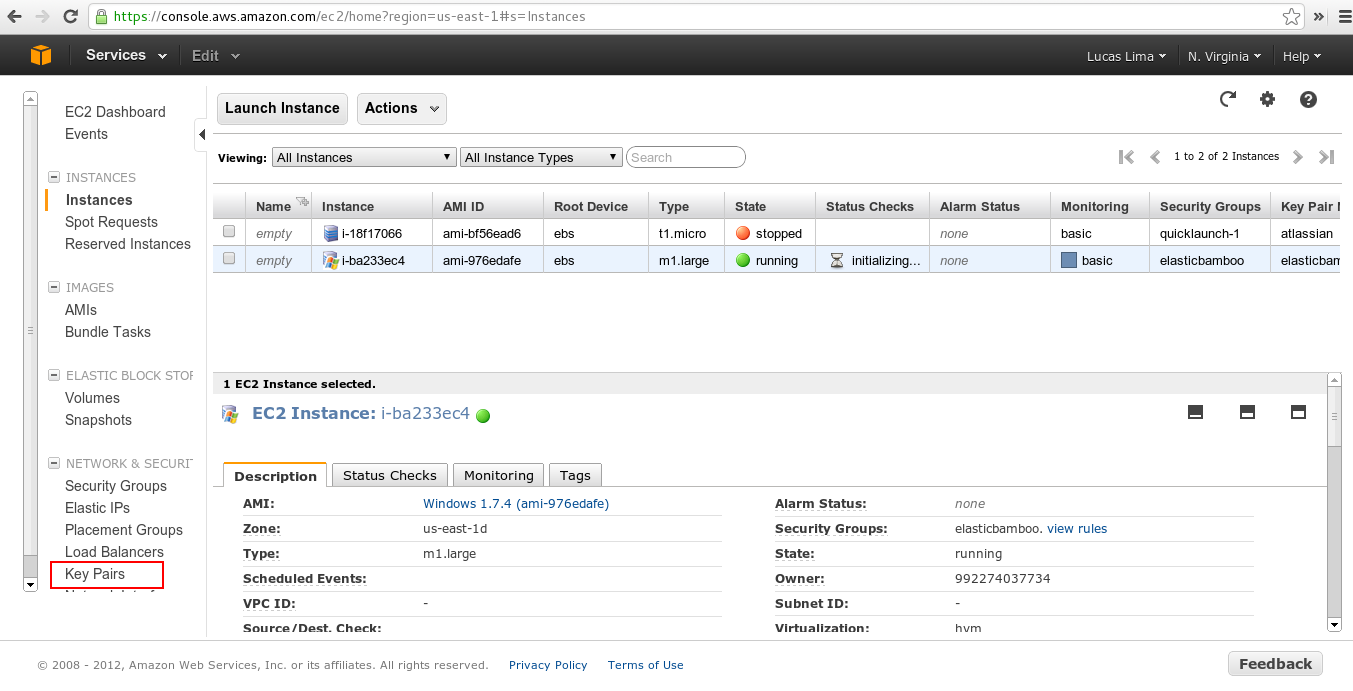Refresh the instances list
This screenshot has height=691, width=1353.
(1227, 99)
